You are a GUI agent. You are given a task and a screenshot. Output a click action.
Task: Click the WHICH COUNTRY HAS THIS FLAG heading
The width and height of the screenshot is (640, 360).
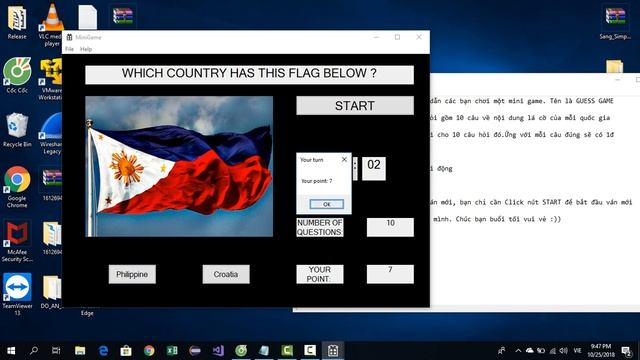tap(249, 75)
